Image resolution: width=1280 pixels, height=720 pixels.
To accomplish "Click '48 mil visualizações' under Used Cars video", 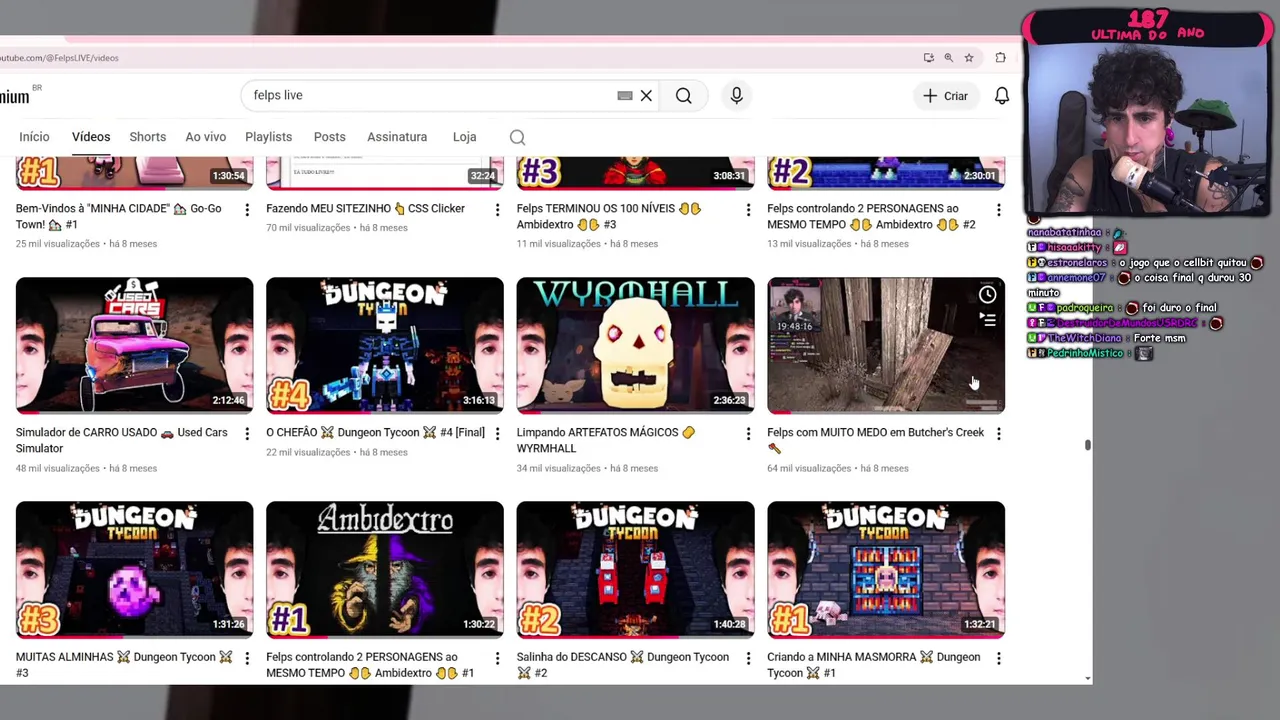I will pyautogui.click(x=58, y=468).
